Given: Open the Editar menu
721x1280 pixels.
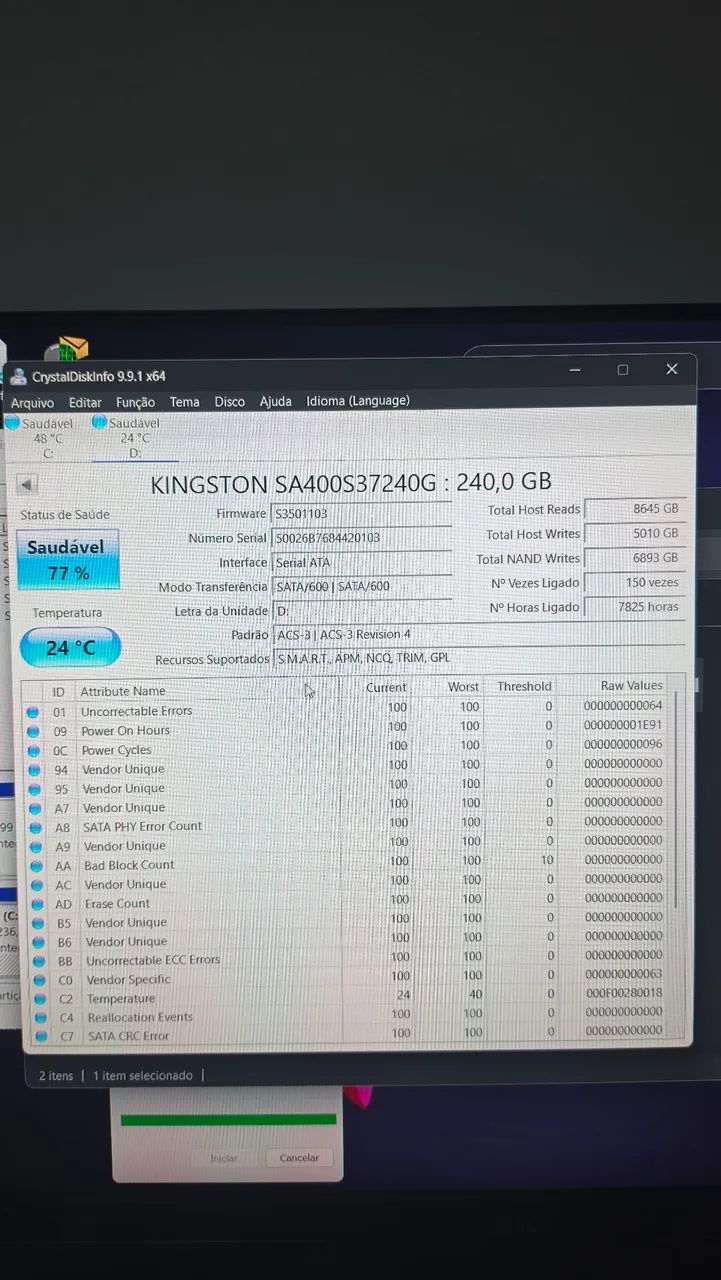Looking at the screenshot, I should point(85,402).
